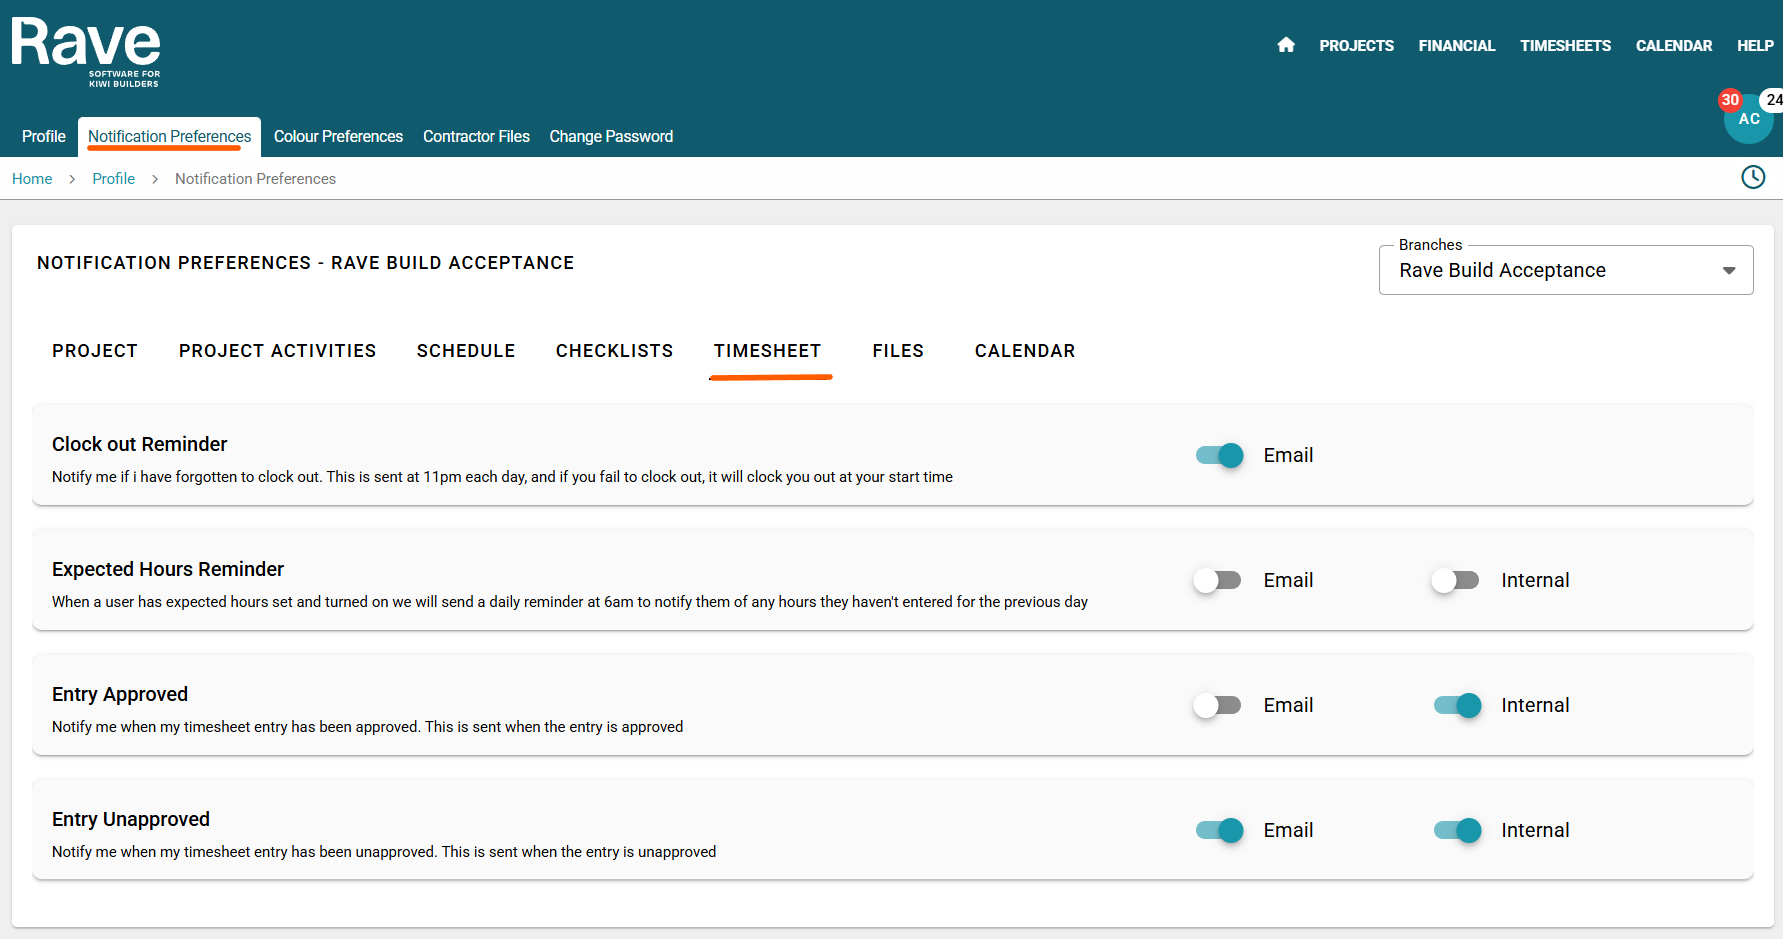Open the AC user avatar menu
The width and height of the screenshot is (1783, 939).
(x=1749, y=119)
